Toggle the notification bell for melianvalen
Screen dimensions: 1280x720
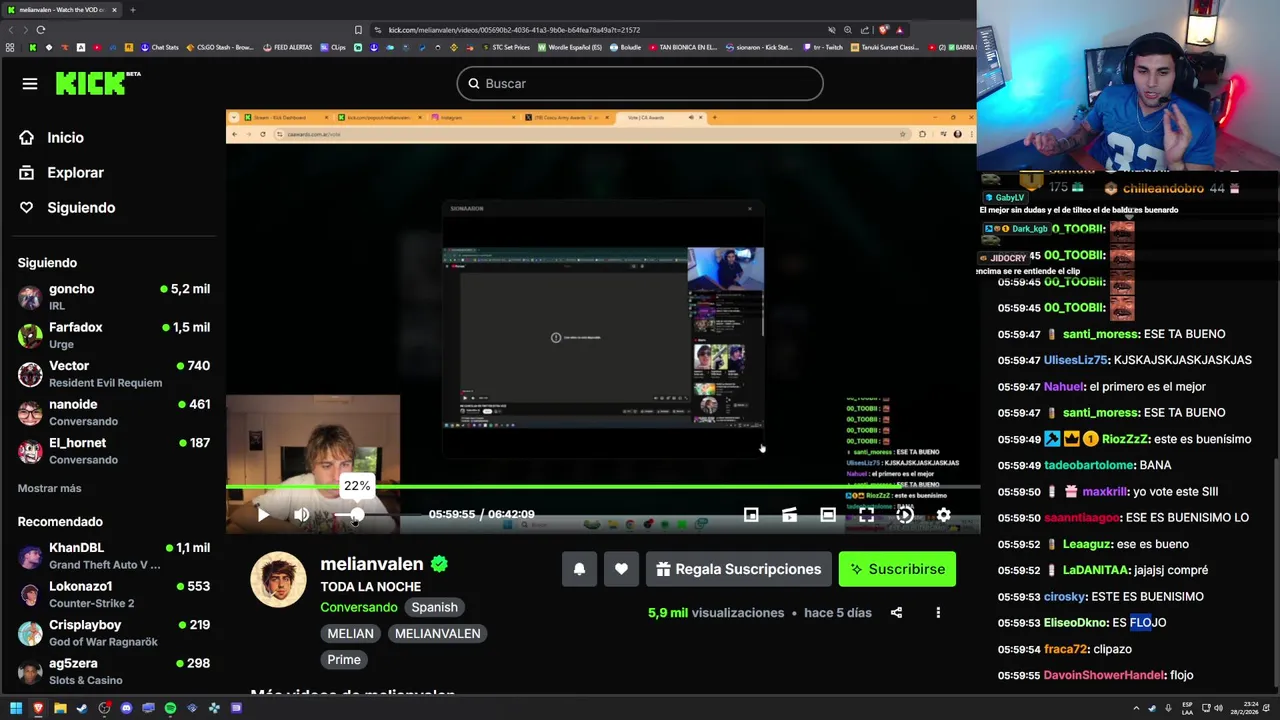(579, 569)
